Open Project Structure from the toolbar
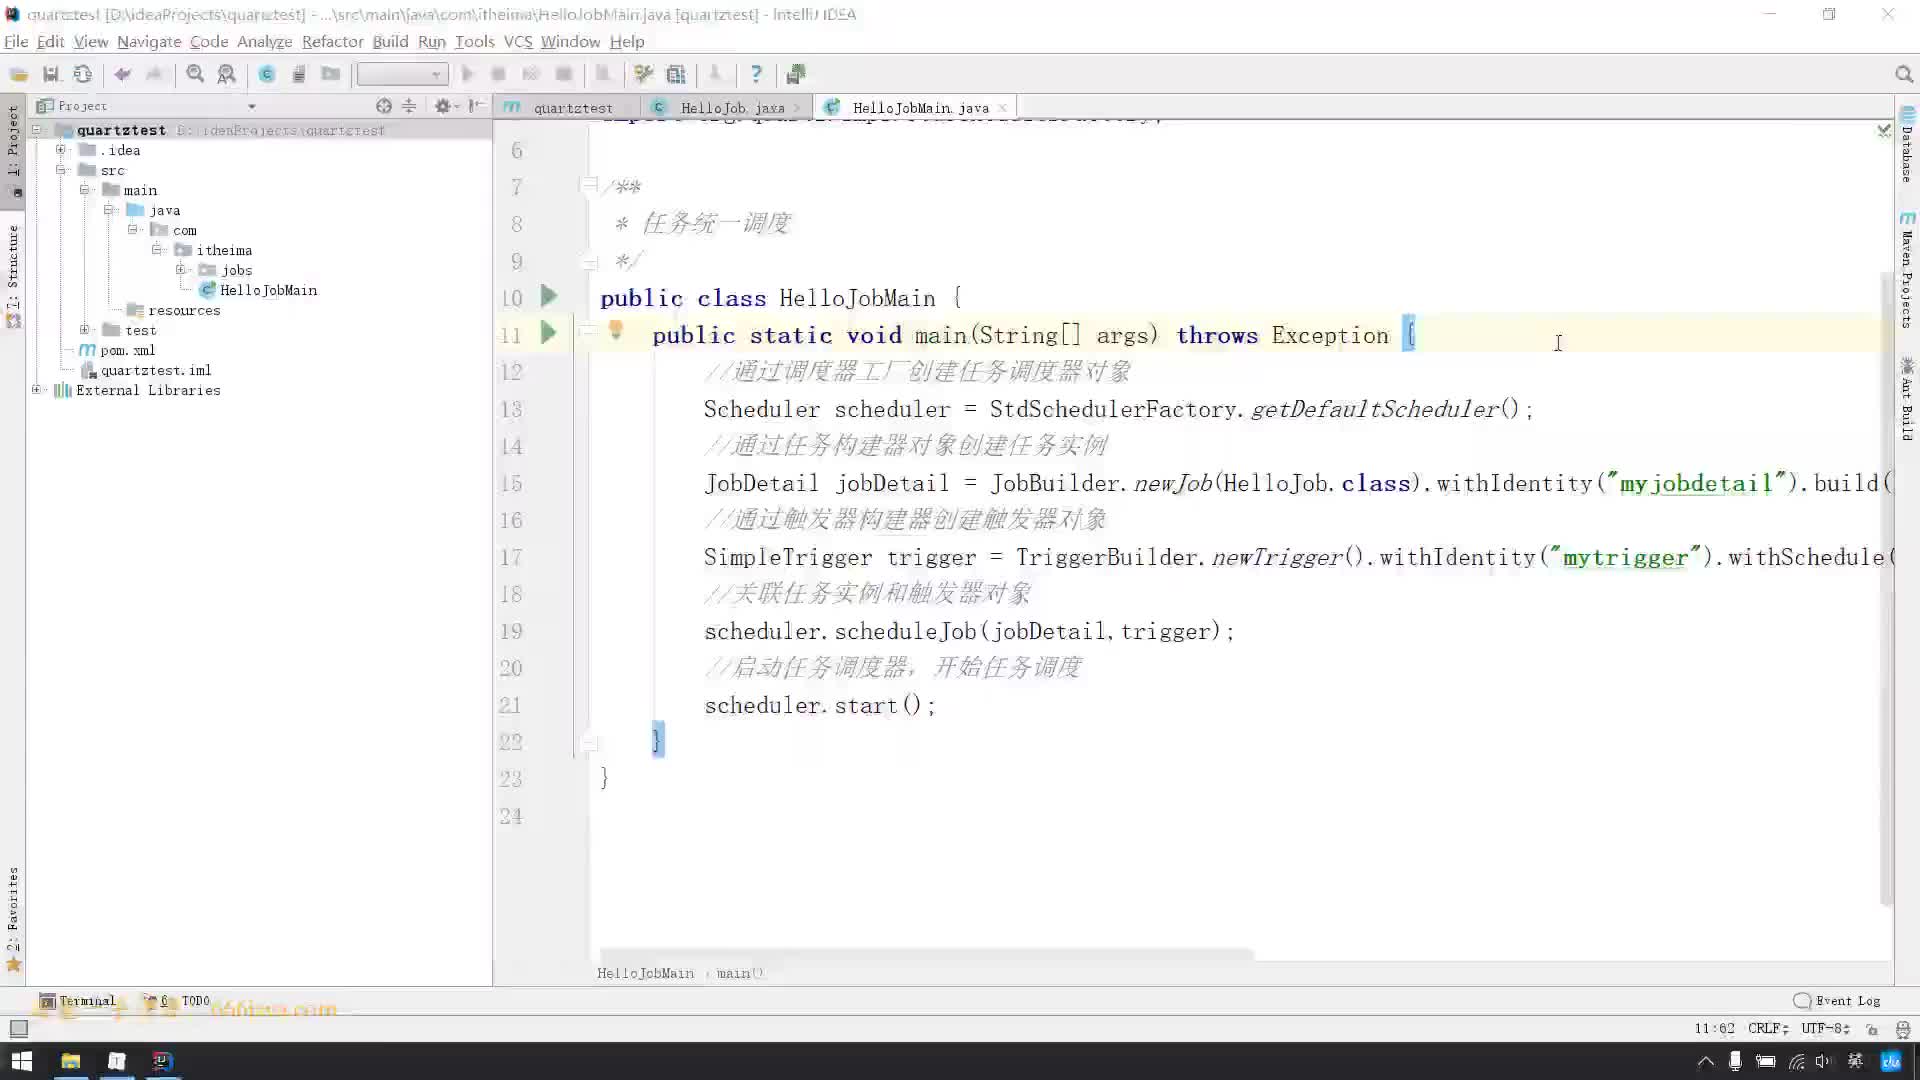 click(676, 74)
